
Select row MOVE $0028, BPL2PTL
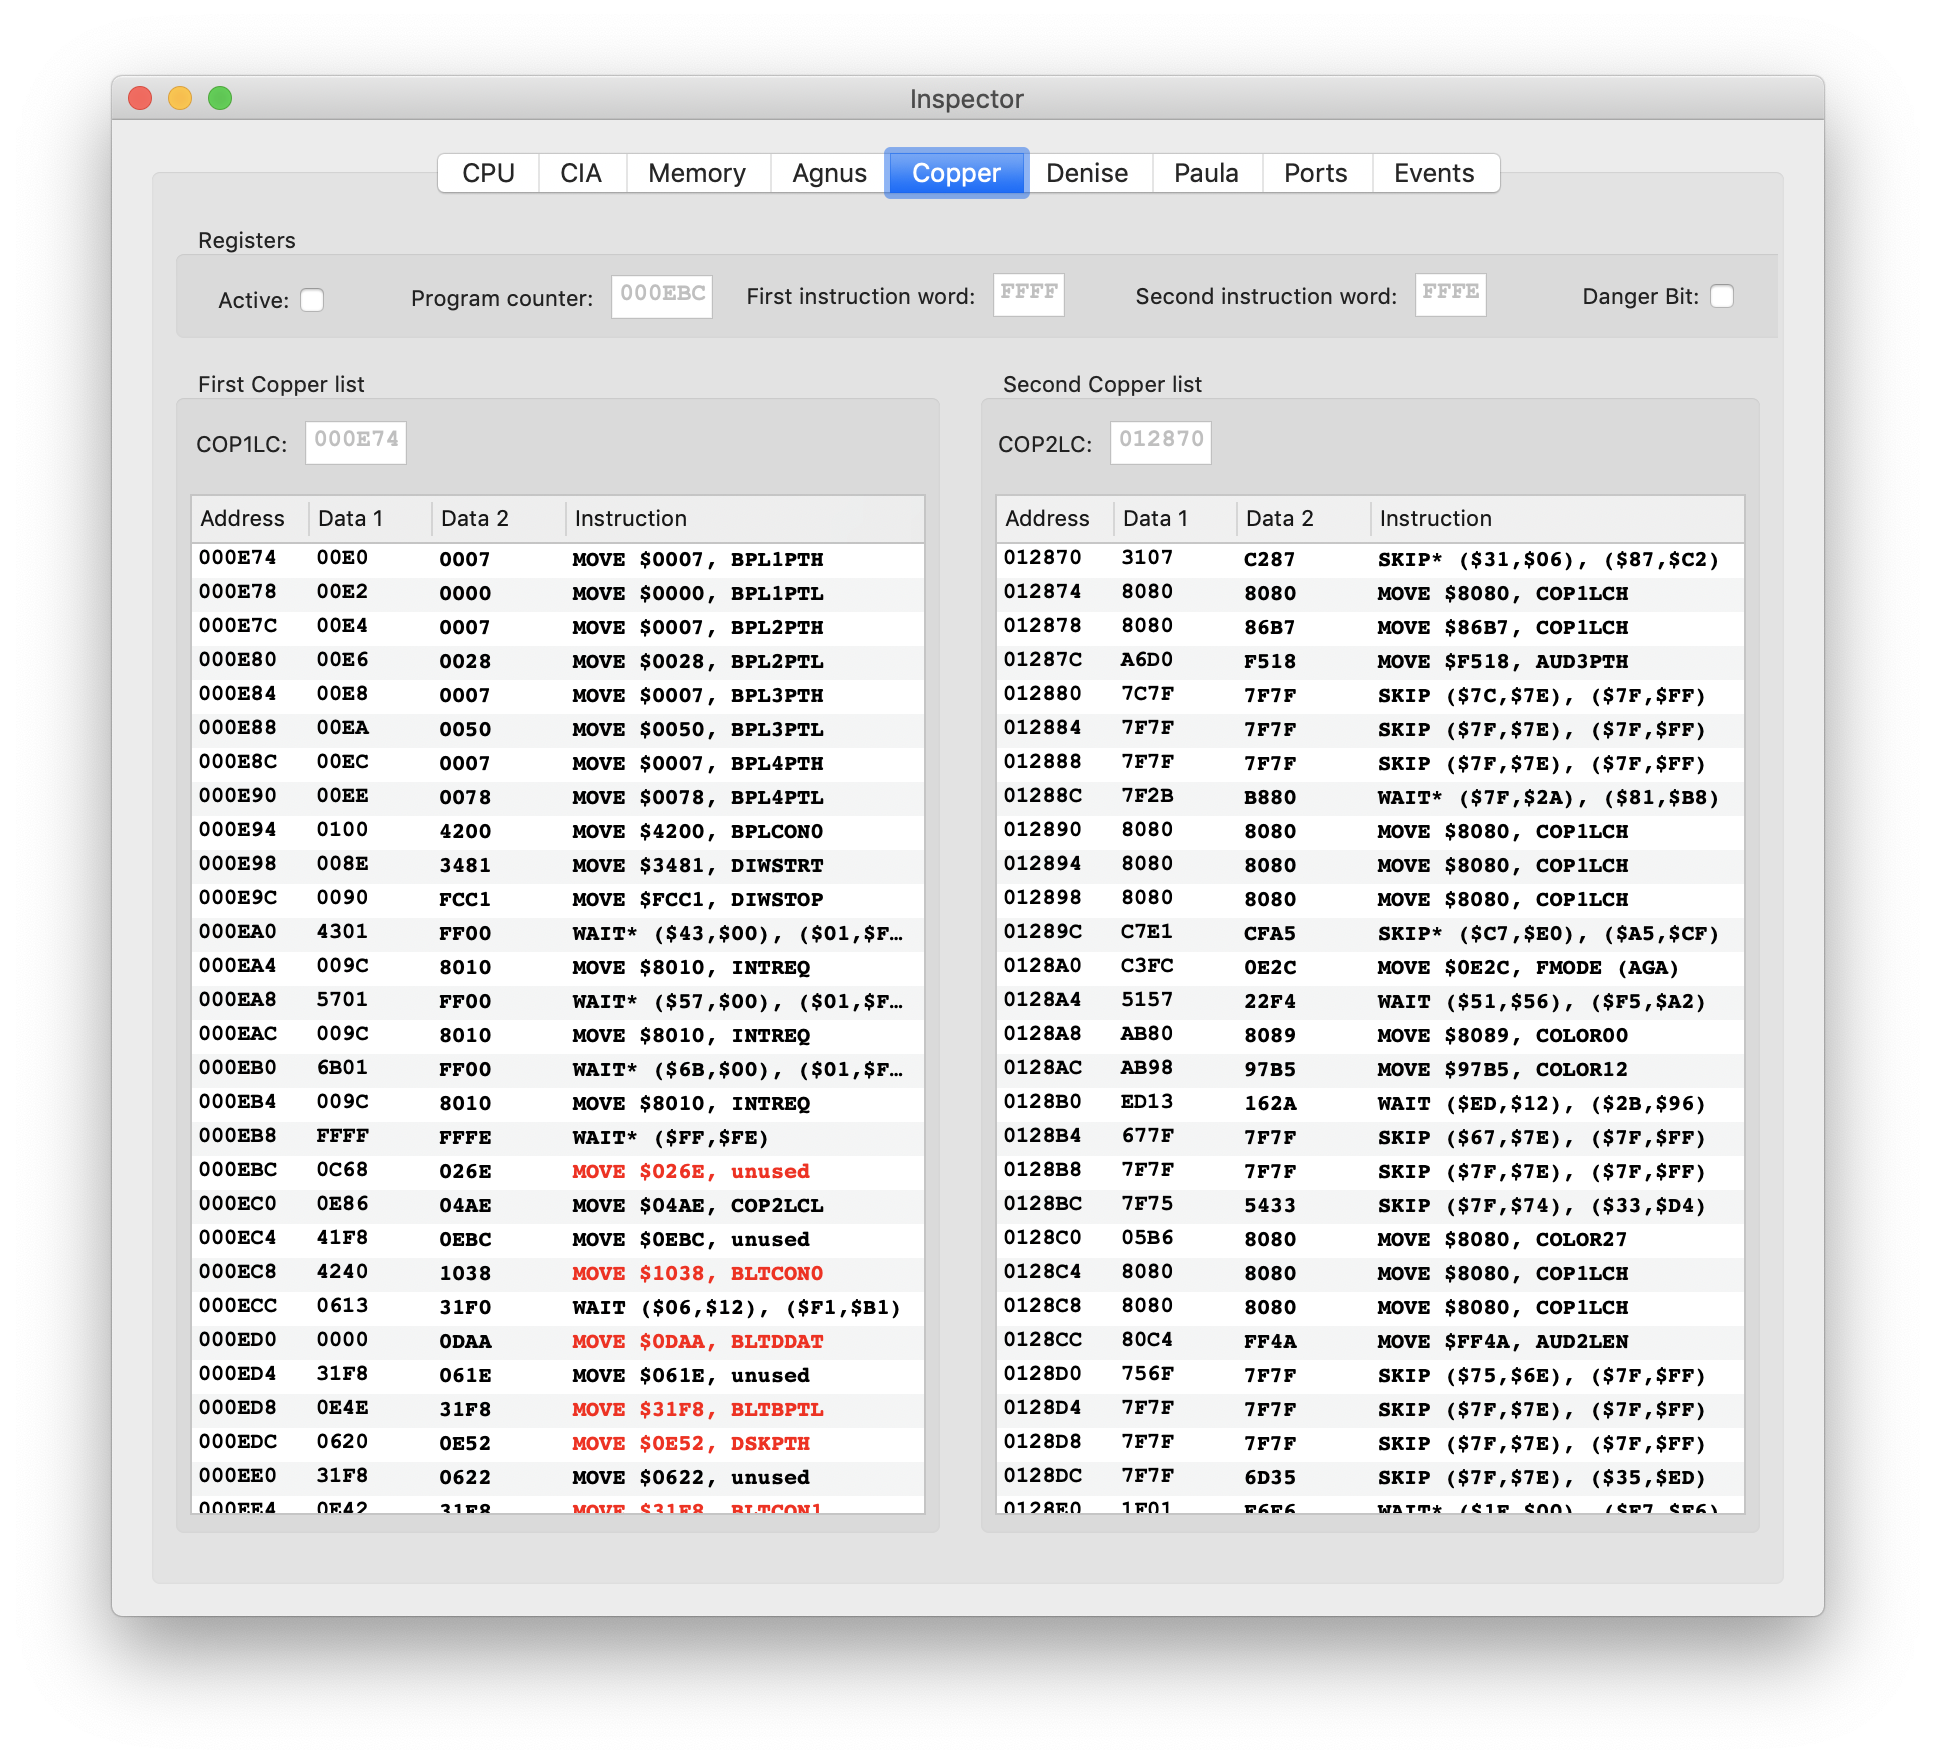(x=558, y=661)
